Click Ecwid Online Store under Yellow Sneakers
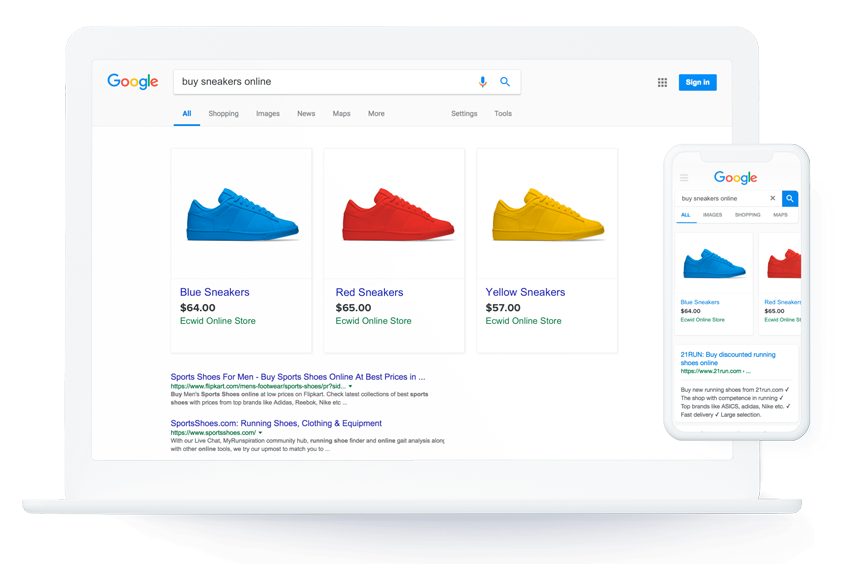This screenshot has height=564, width=850. click(x=523, y=321)
